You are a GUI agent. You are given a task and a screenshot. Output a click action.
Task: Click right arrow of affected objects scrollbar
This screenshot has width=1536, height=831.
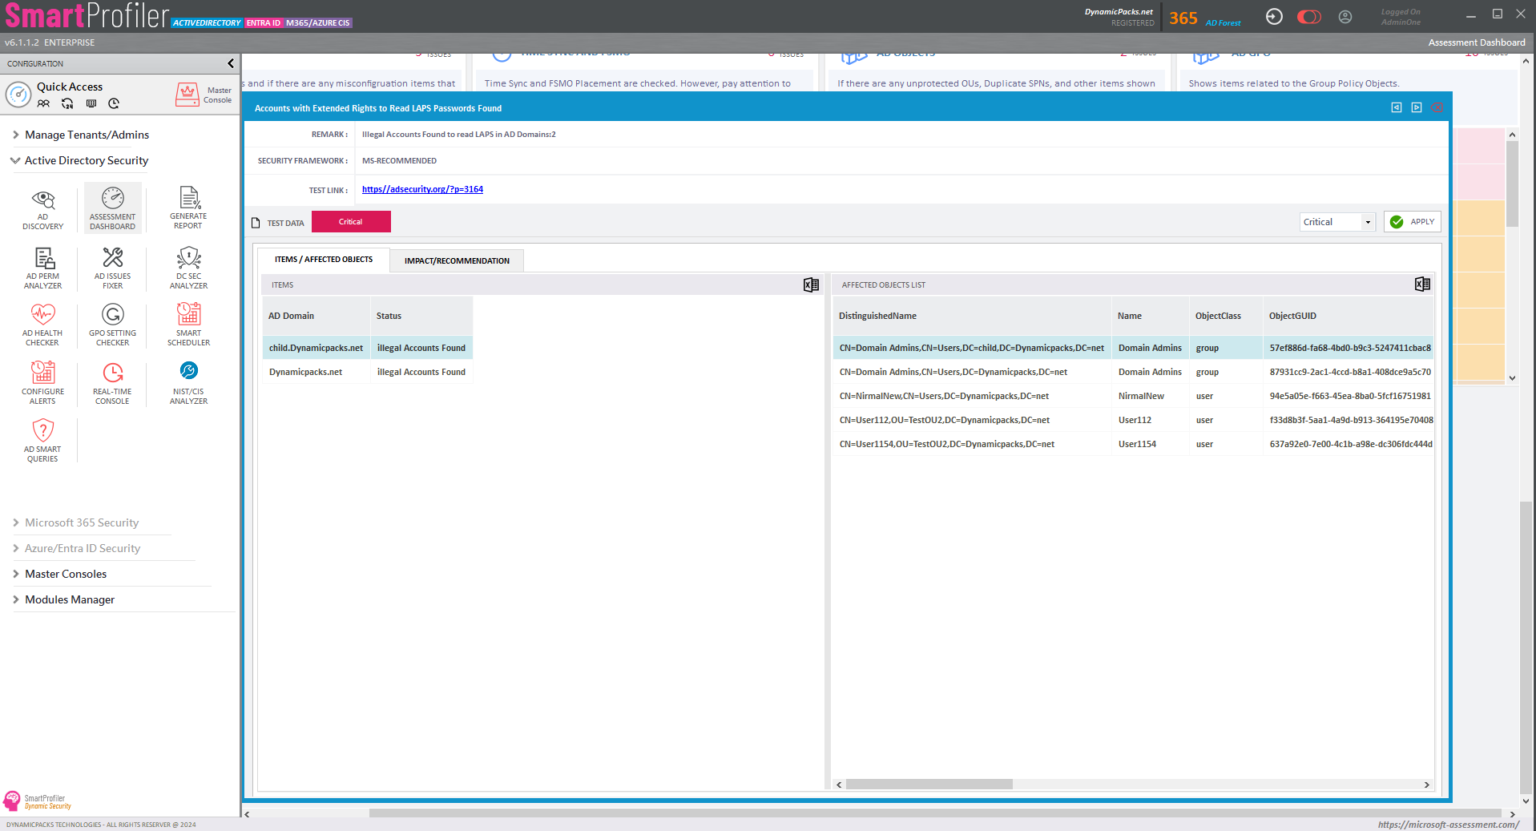tap(1427, 785)
